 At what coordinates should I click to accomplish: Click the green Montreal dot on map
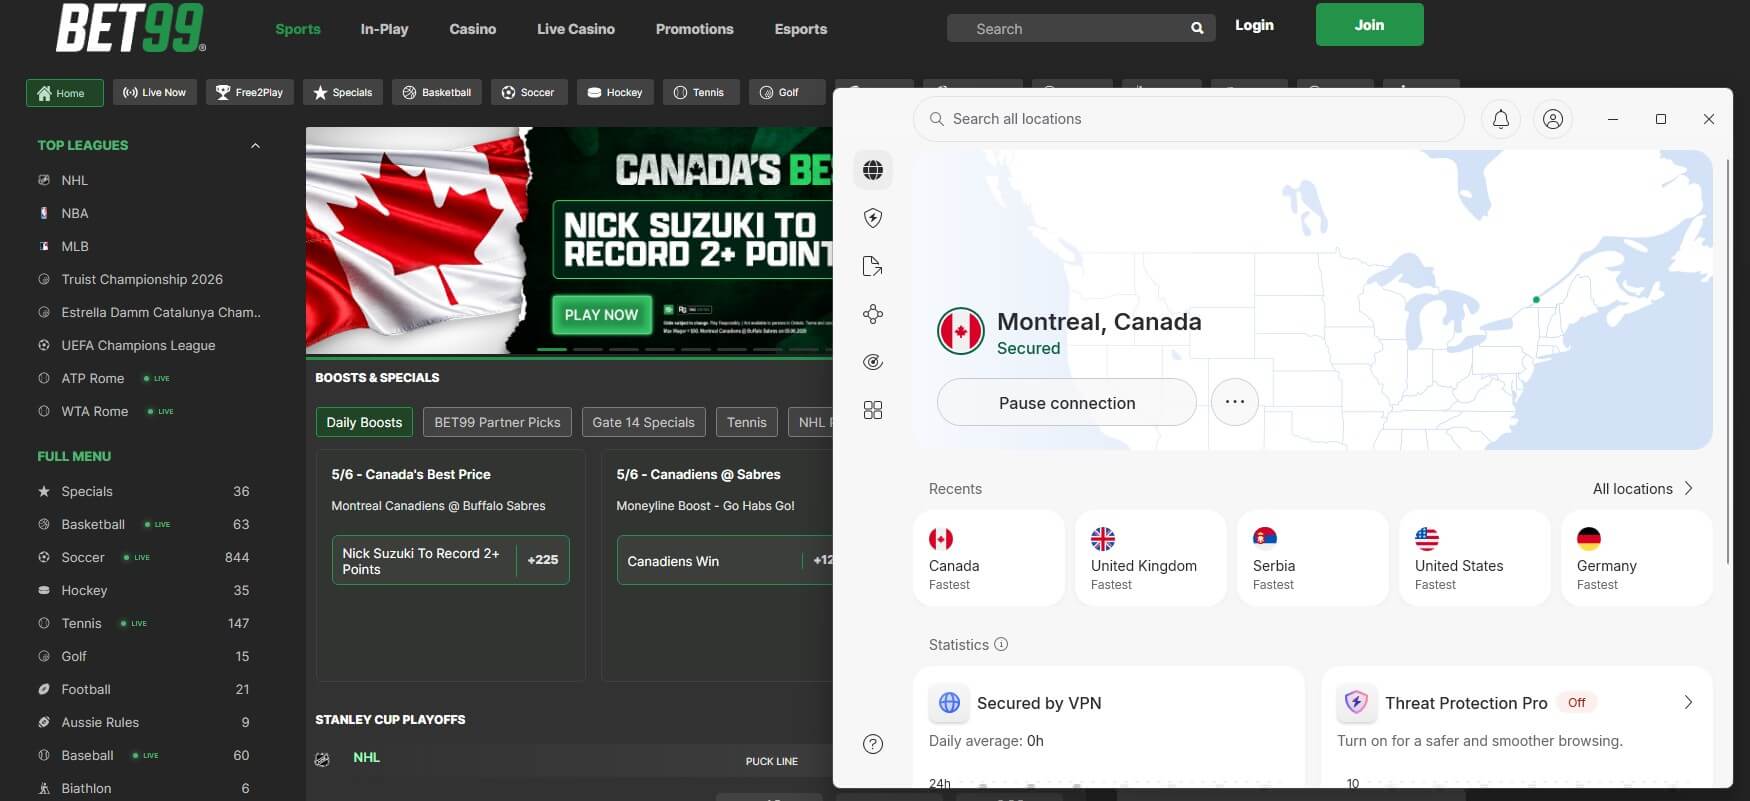tap(1536, 300)
